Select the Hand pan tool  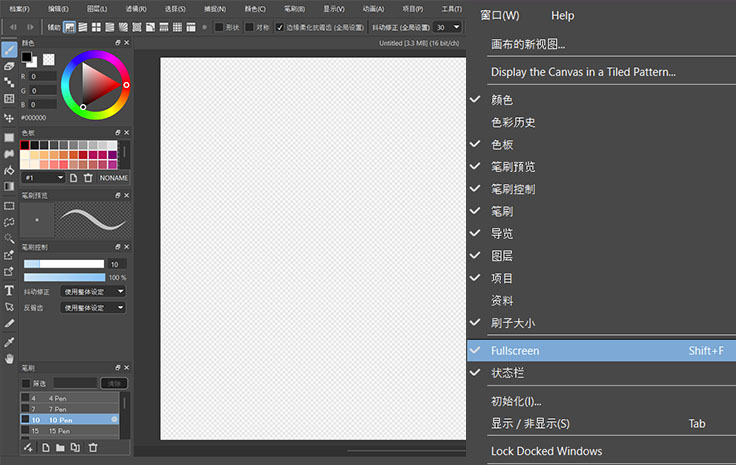point(9,359)
